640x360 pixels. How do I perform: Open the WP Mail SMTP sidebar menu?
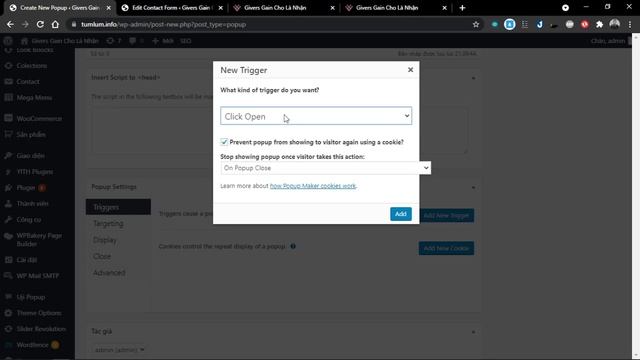point(38,276)
